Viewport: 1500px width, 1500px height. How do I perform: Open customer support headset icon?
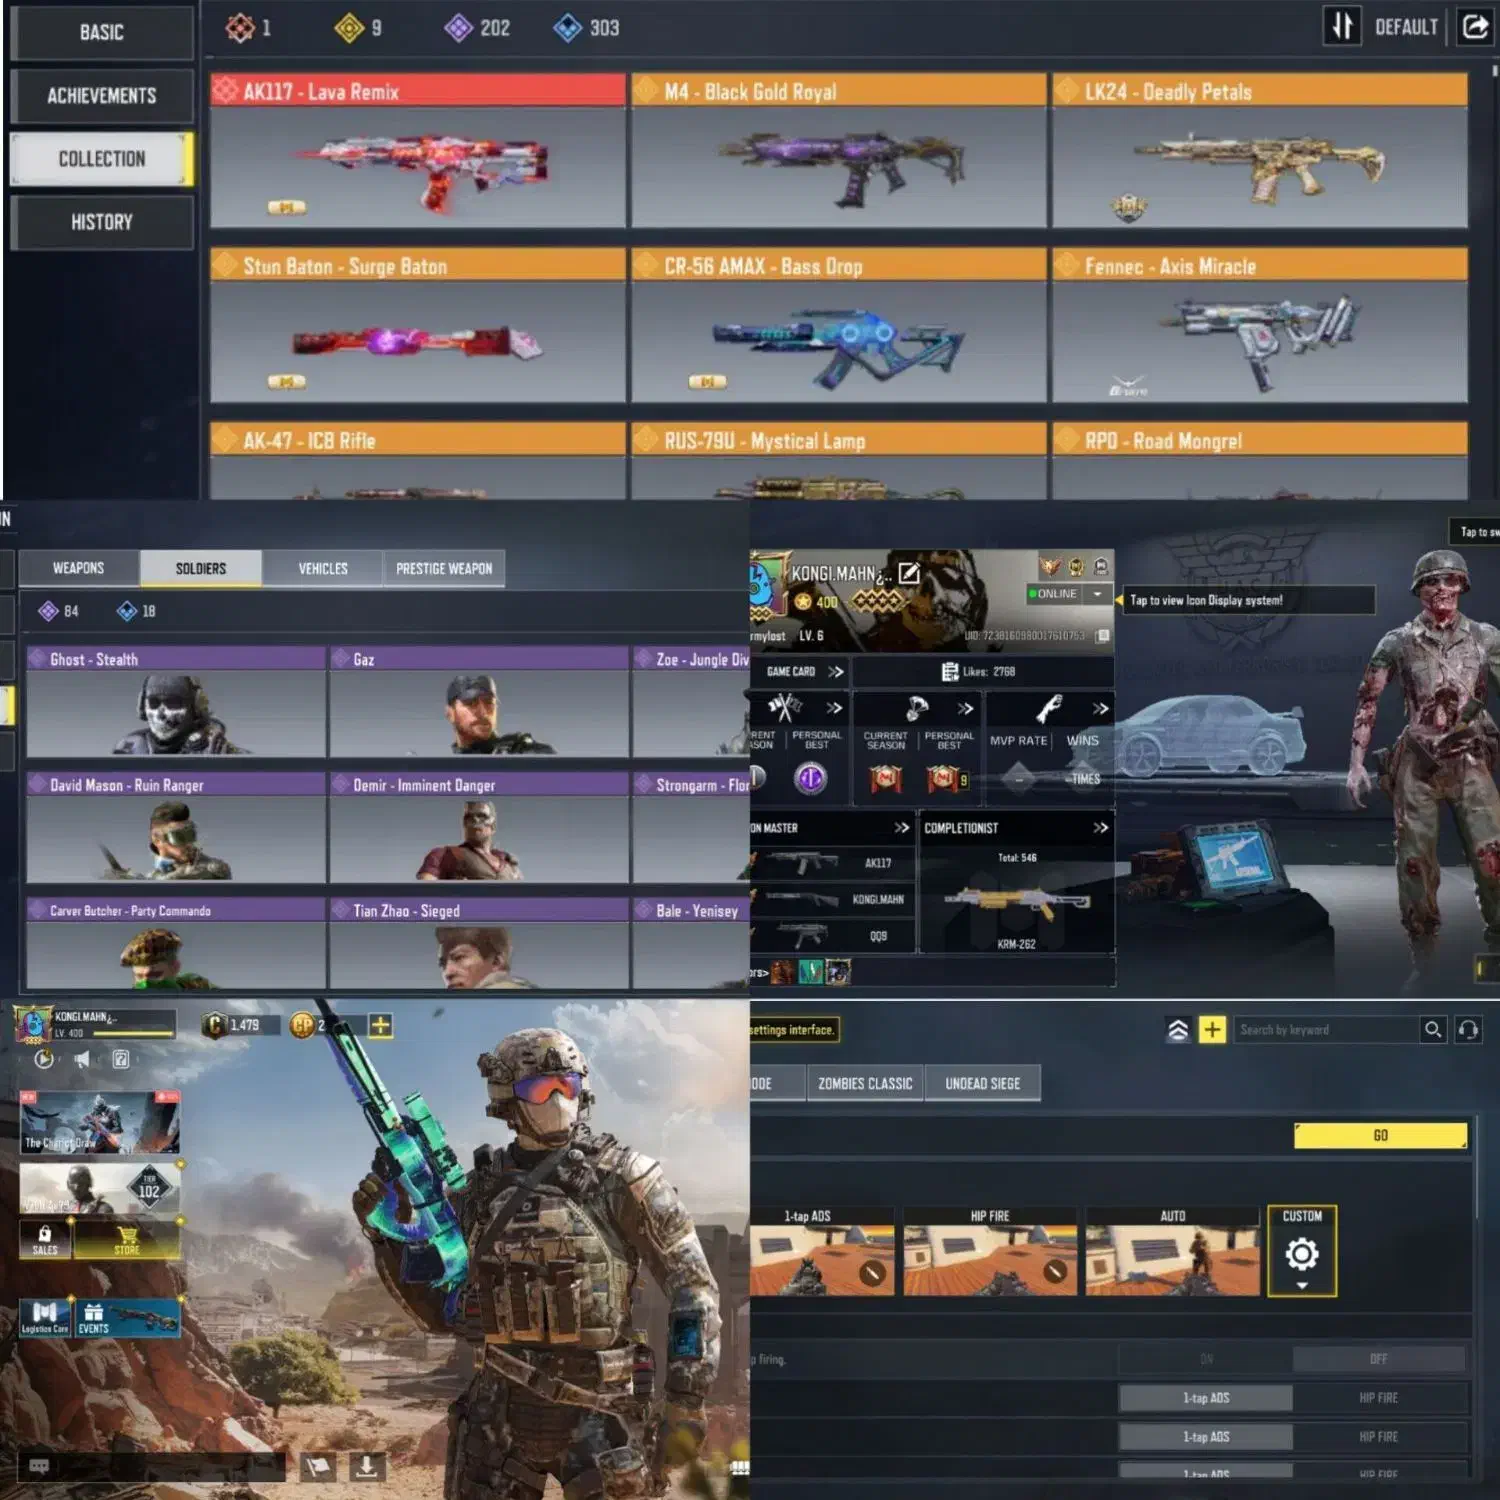pos(1468,1029)
